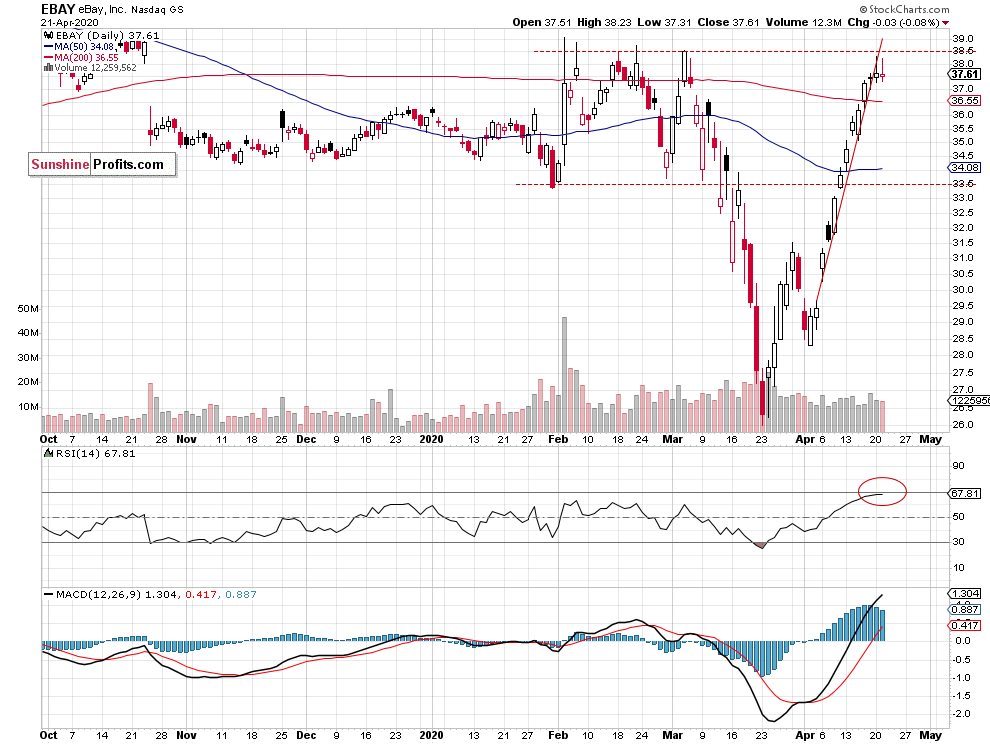
Task: Click the 'RSI(14) 67.81' panel label
Action: [95, 453]
